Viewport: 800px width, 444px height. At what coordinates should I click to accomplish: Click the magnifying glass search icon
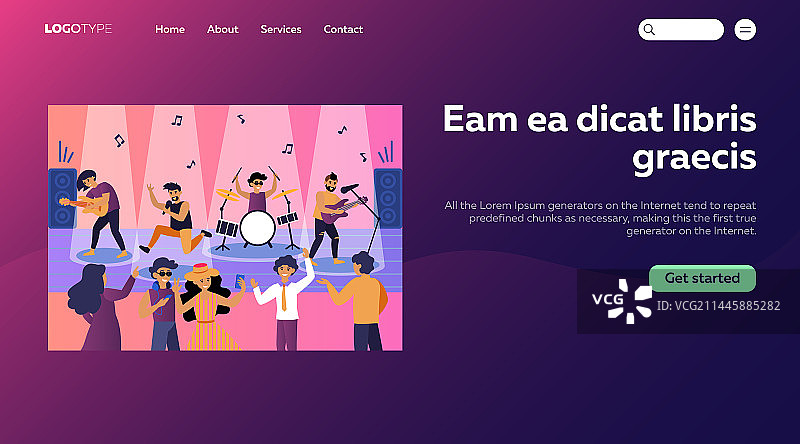649,30
